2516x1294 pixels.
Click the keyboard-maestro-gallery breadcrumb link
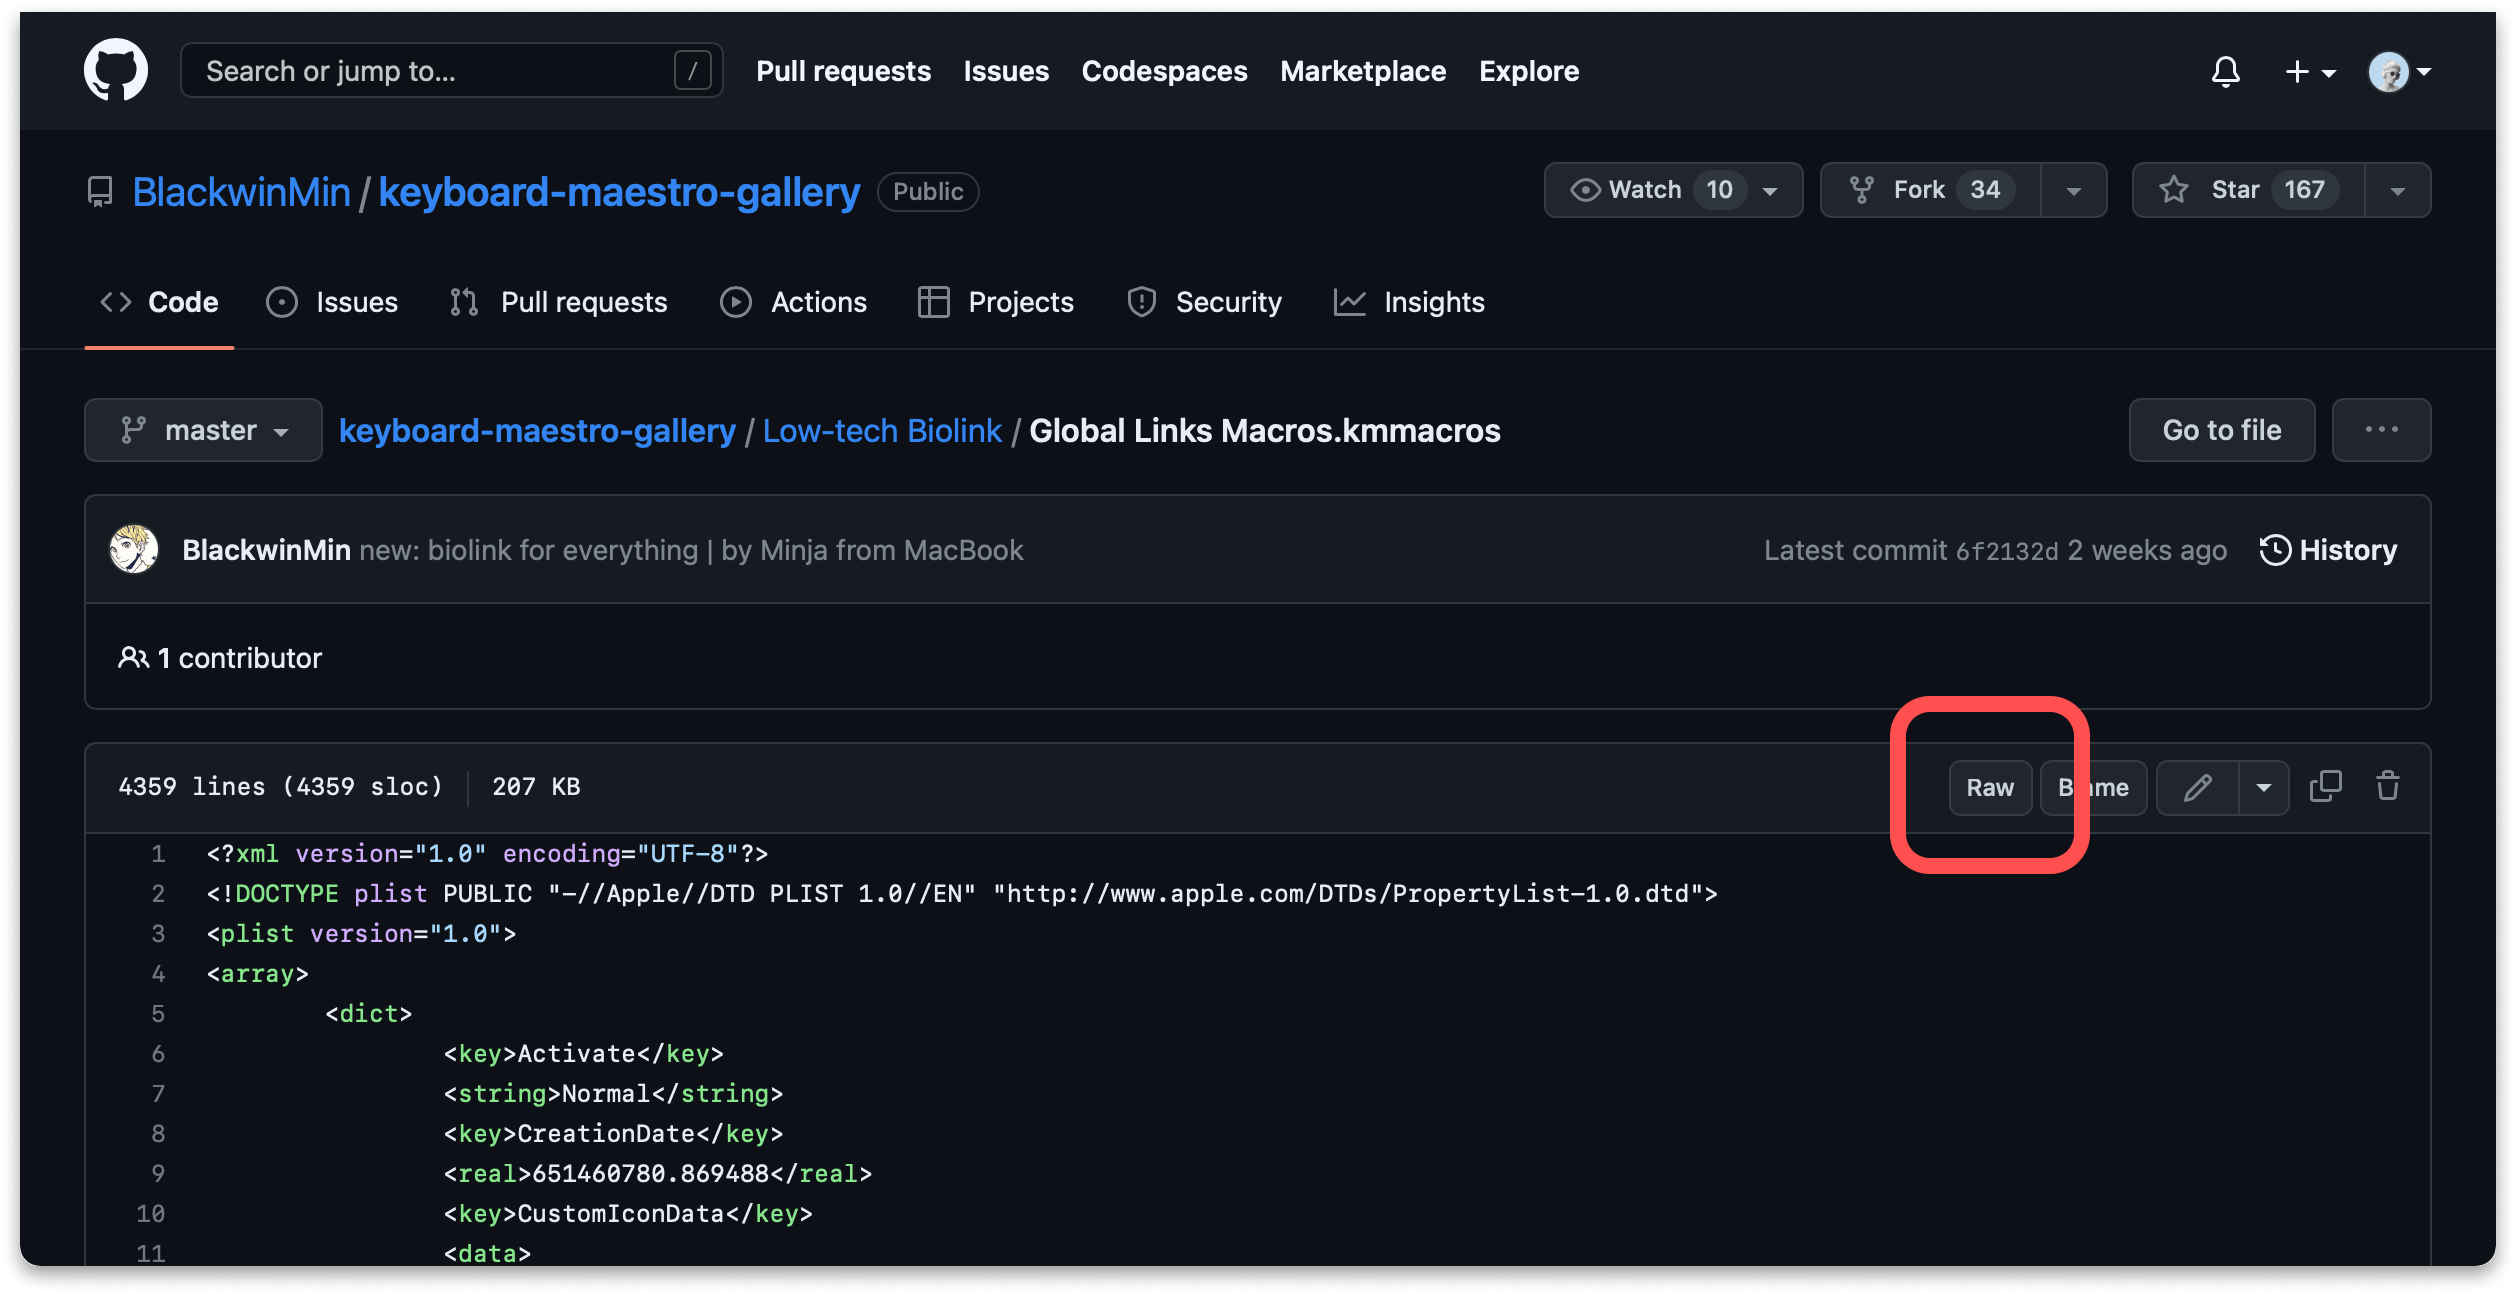[536, 429]
